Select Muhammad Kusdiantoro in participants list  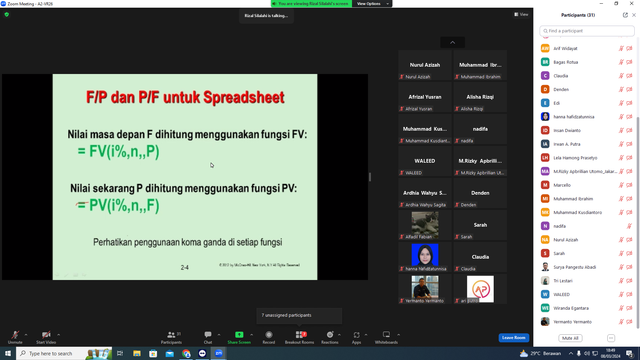[x=587, y=213]
